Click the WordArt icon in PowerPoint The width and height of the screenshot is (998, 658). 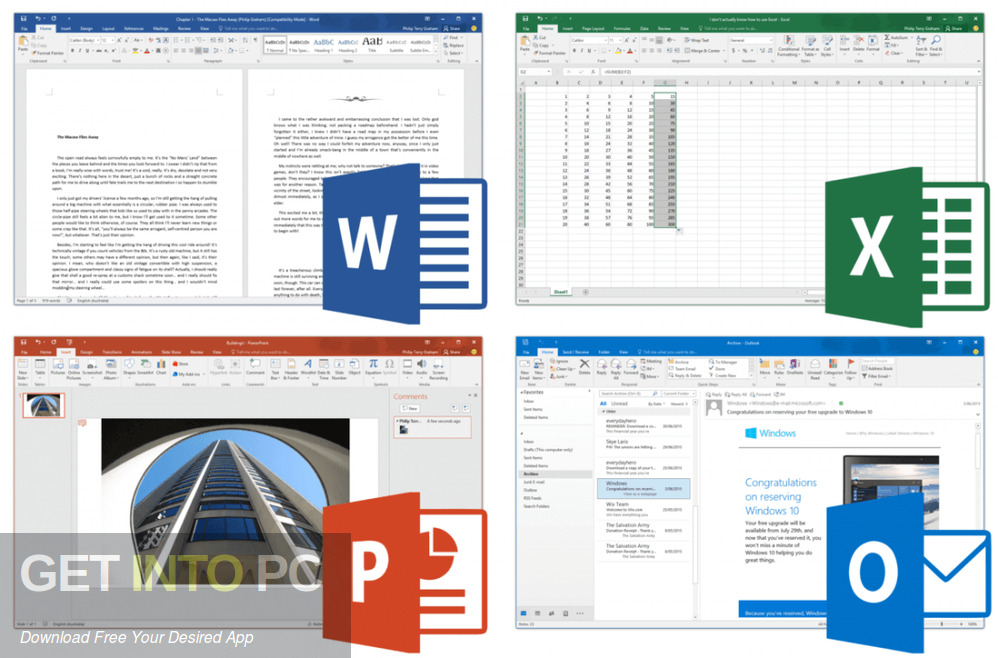click(x=308, y=363)
